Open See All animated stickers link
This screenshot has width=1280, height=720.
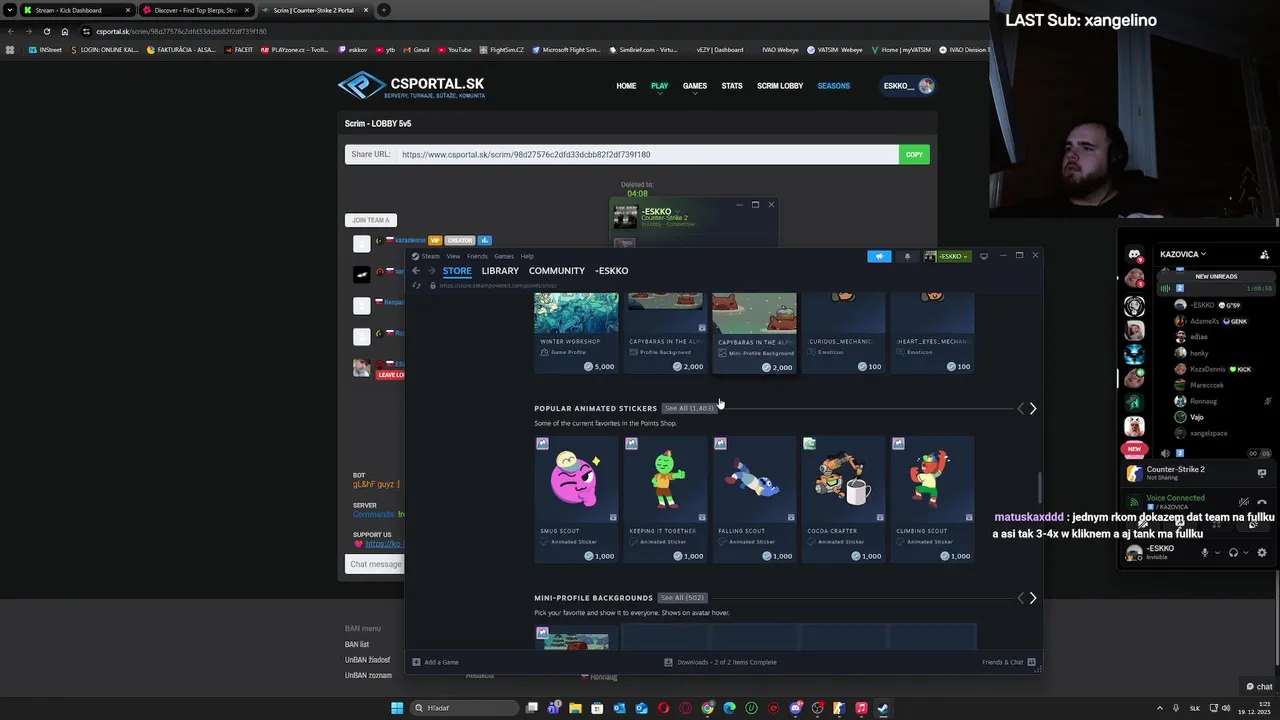click(x=689, y=408)
